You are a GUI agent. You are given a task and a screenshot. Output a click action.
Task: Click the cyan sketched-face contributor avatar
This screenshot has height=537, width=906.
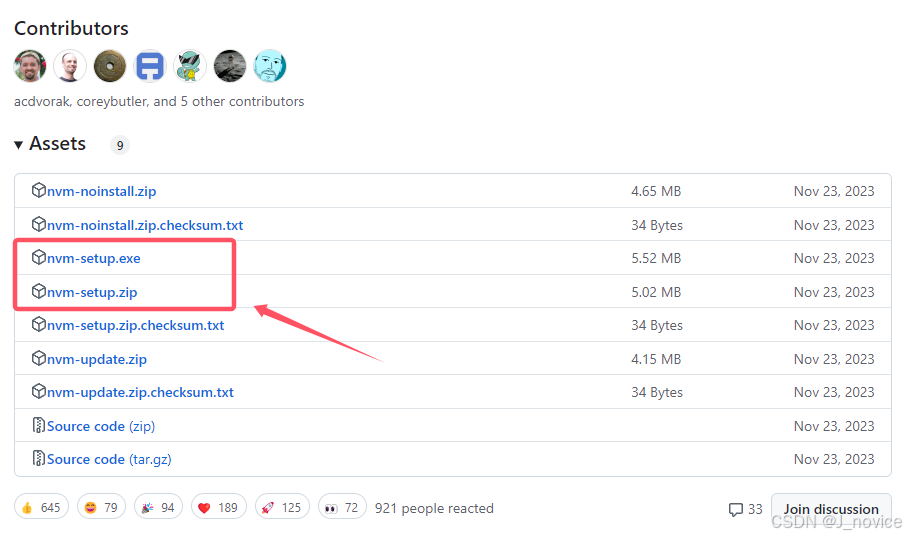(270, 66)
